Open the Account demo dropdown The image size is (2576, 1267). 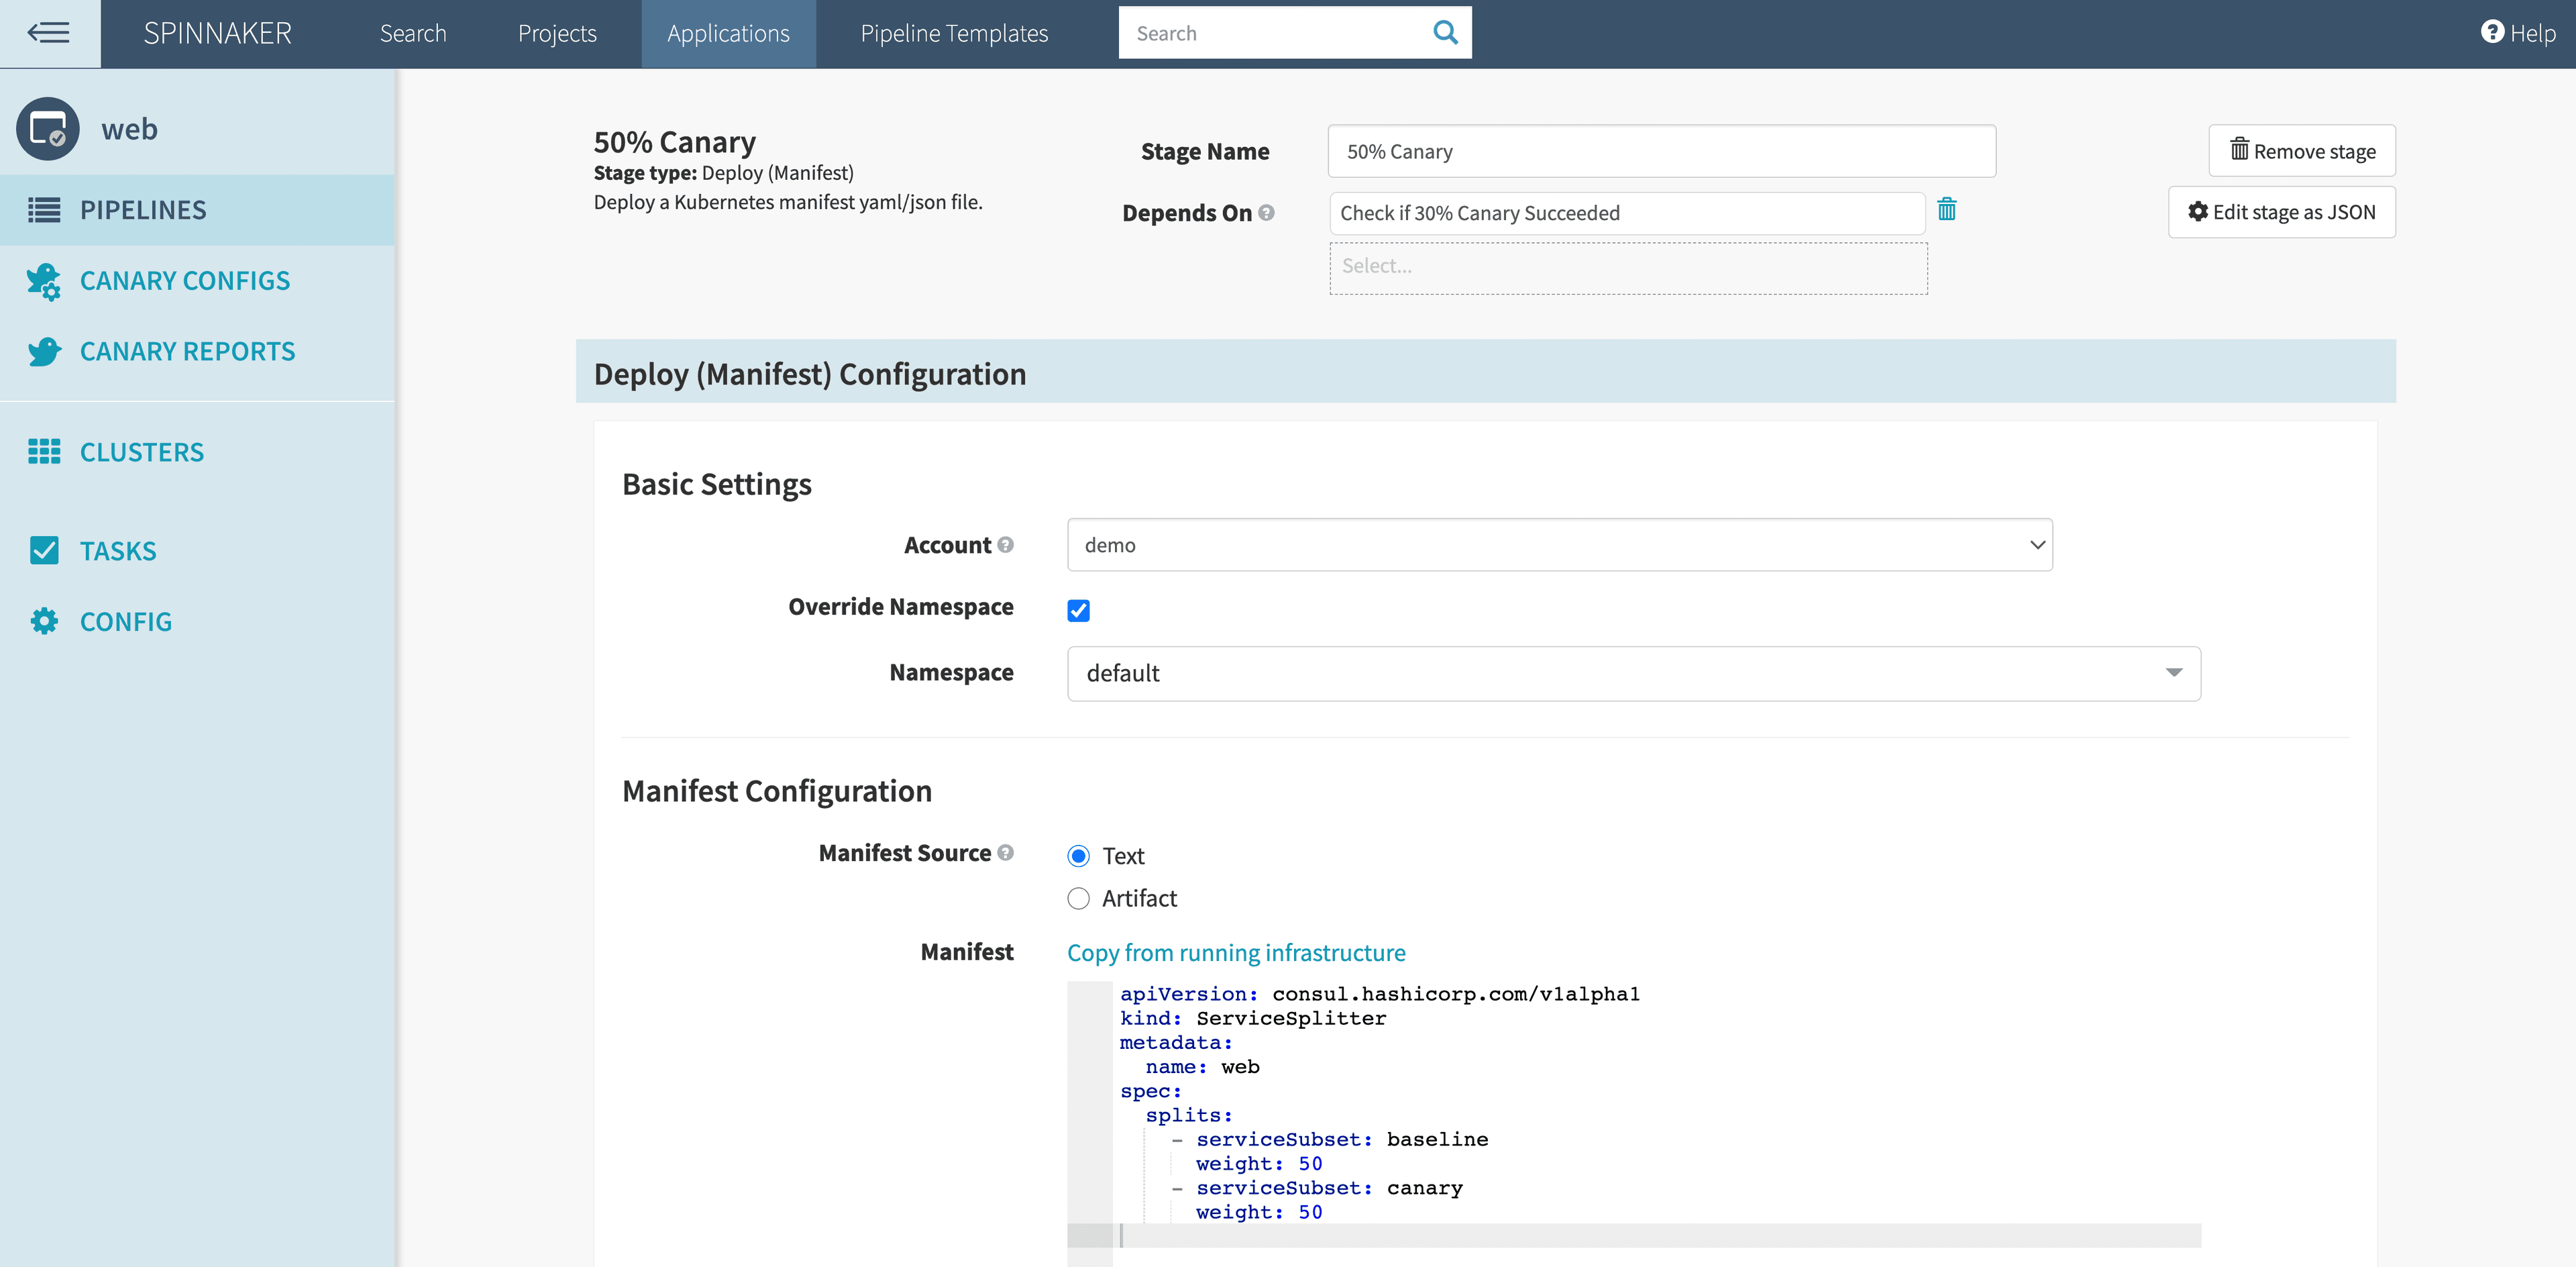click(1559, 545)
